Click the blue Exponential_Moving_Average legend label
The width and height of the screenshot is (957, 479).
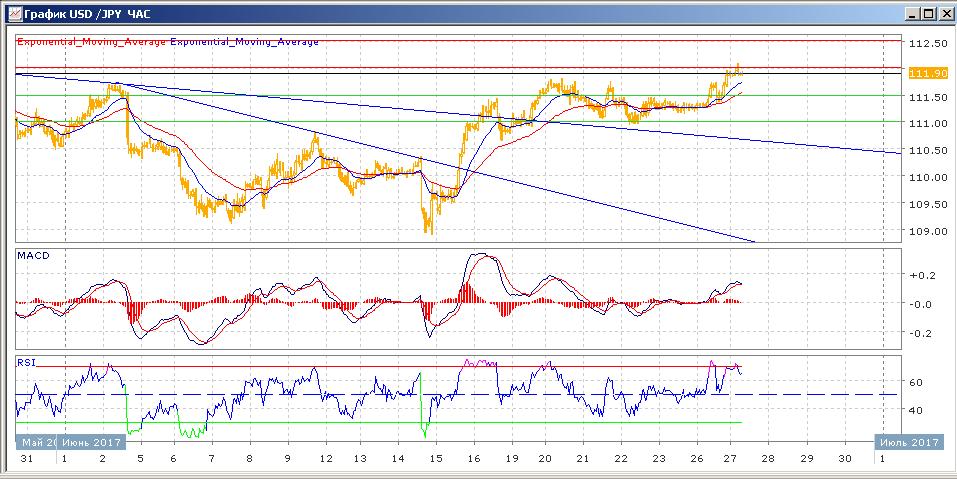[x=245, y=42]
